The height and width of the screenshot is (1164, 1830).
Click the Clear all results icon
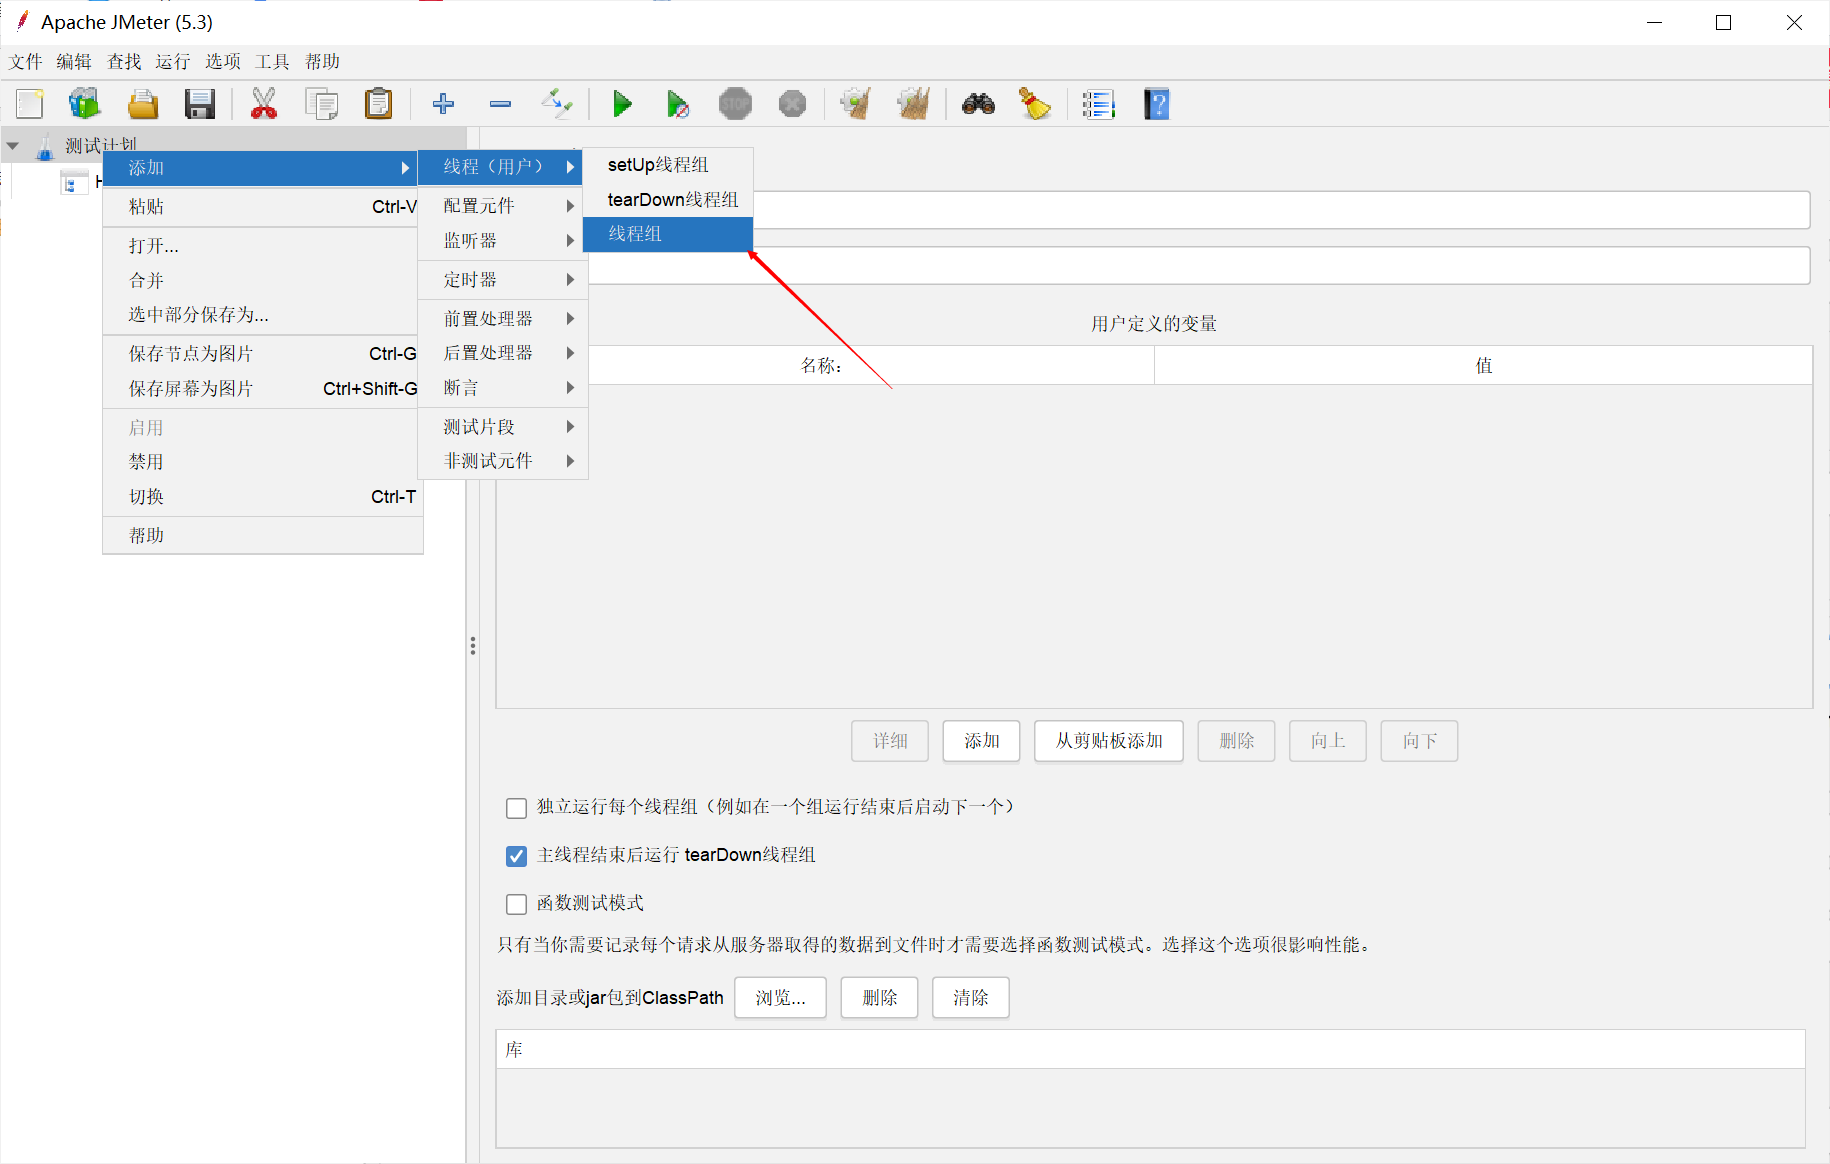tap(913, 104)
